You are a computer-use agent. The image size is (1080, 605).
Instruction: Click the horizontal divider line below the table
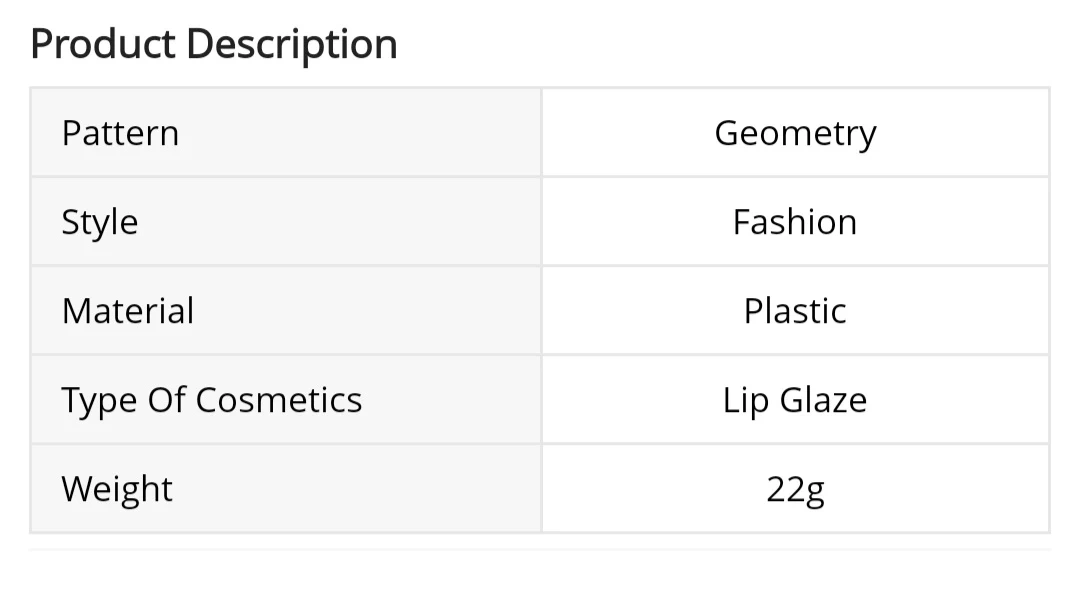point(540,549)
